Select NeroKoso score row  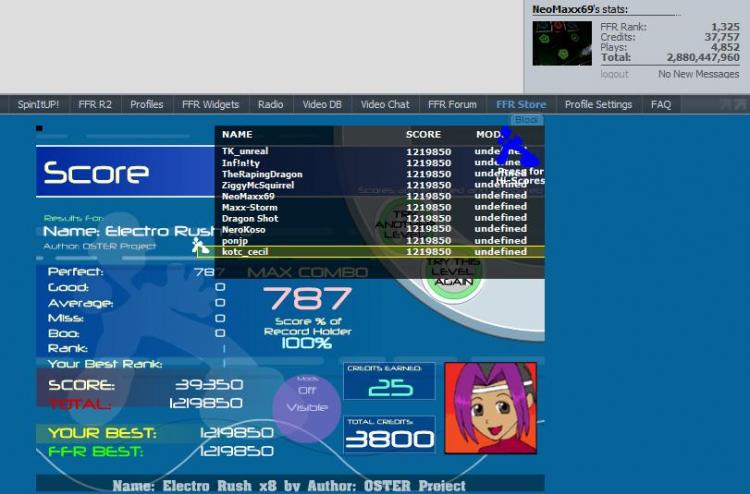tap(379, 229)
